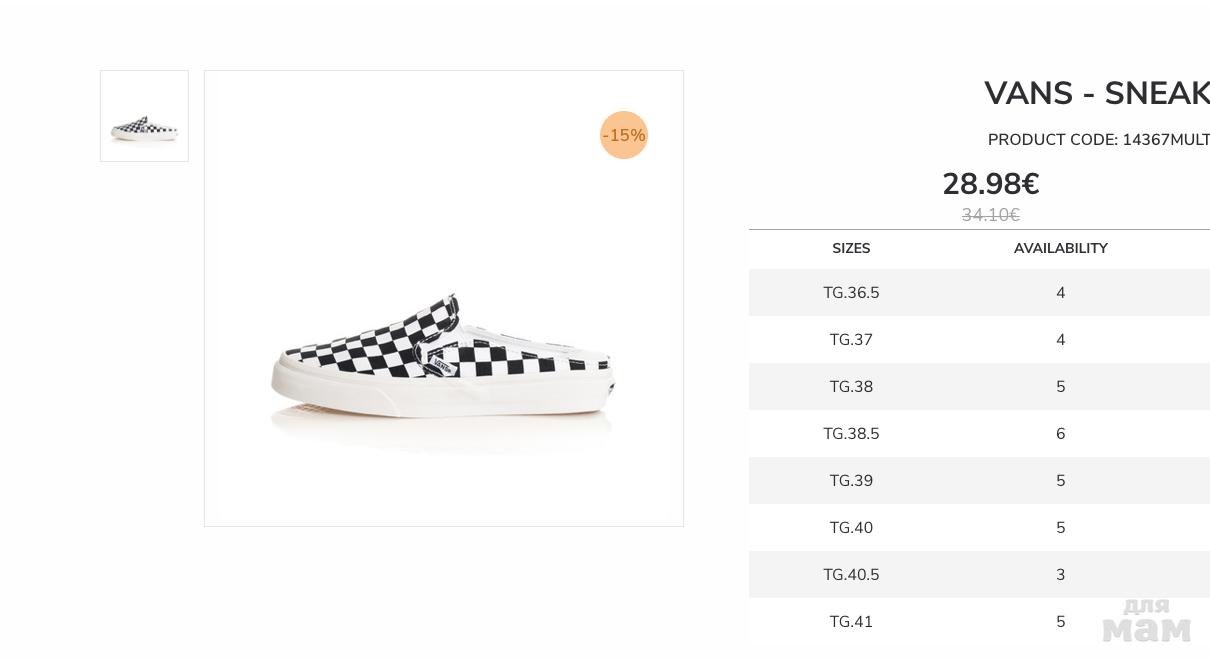The height and width of the screenshot is (660, 1210).
Task: Choose the TG.41 size label
Action: pos(851,622)
